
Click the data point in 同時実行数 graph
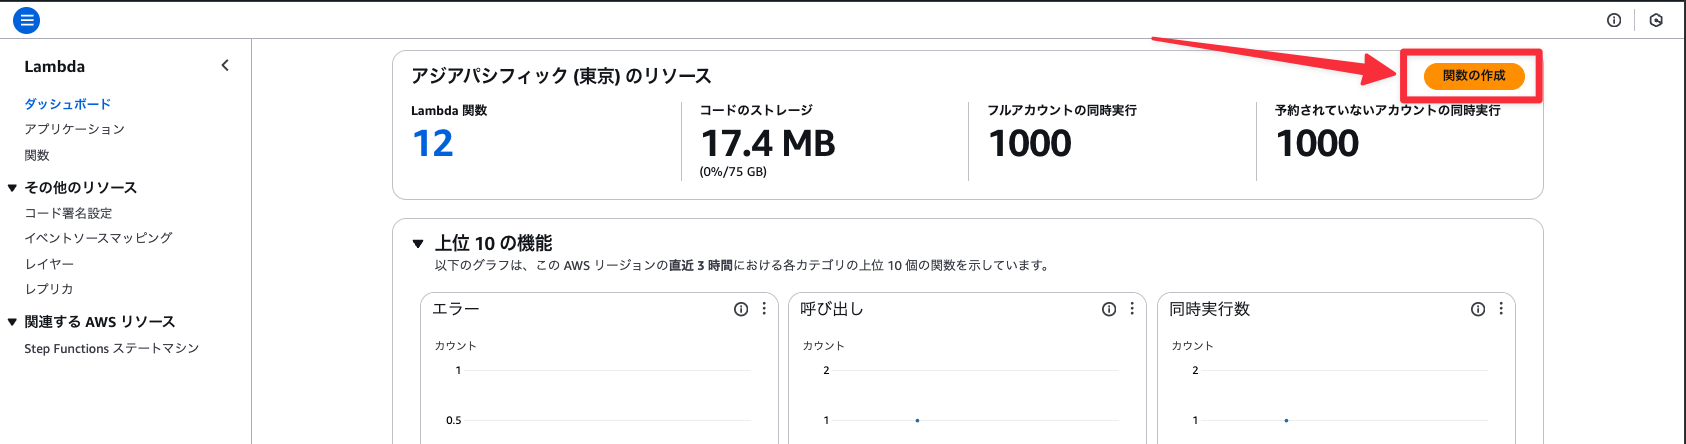[x=1286, y=420]
